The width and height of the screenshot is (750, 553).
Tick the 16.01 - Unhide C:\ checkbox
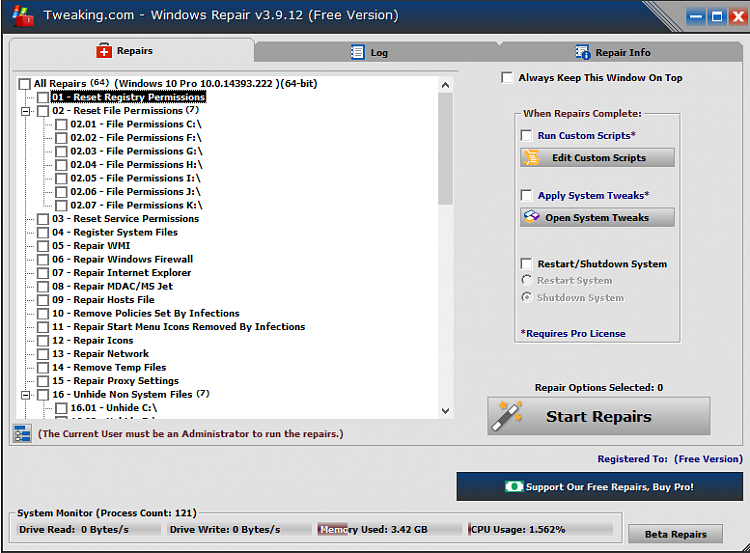61,408
